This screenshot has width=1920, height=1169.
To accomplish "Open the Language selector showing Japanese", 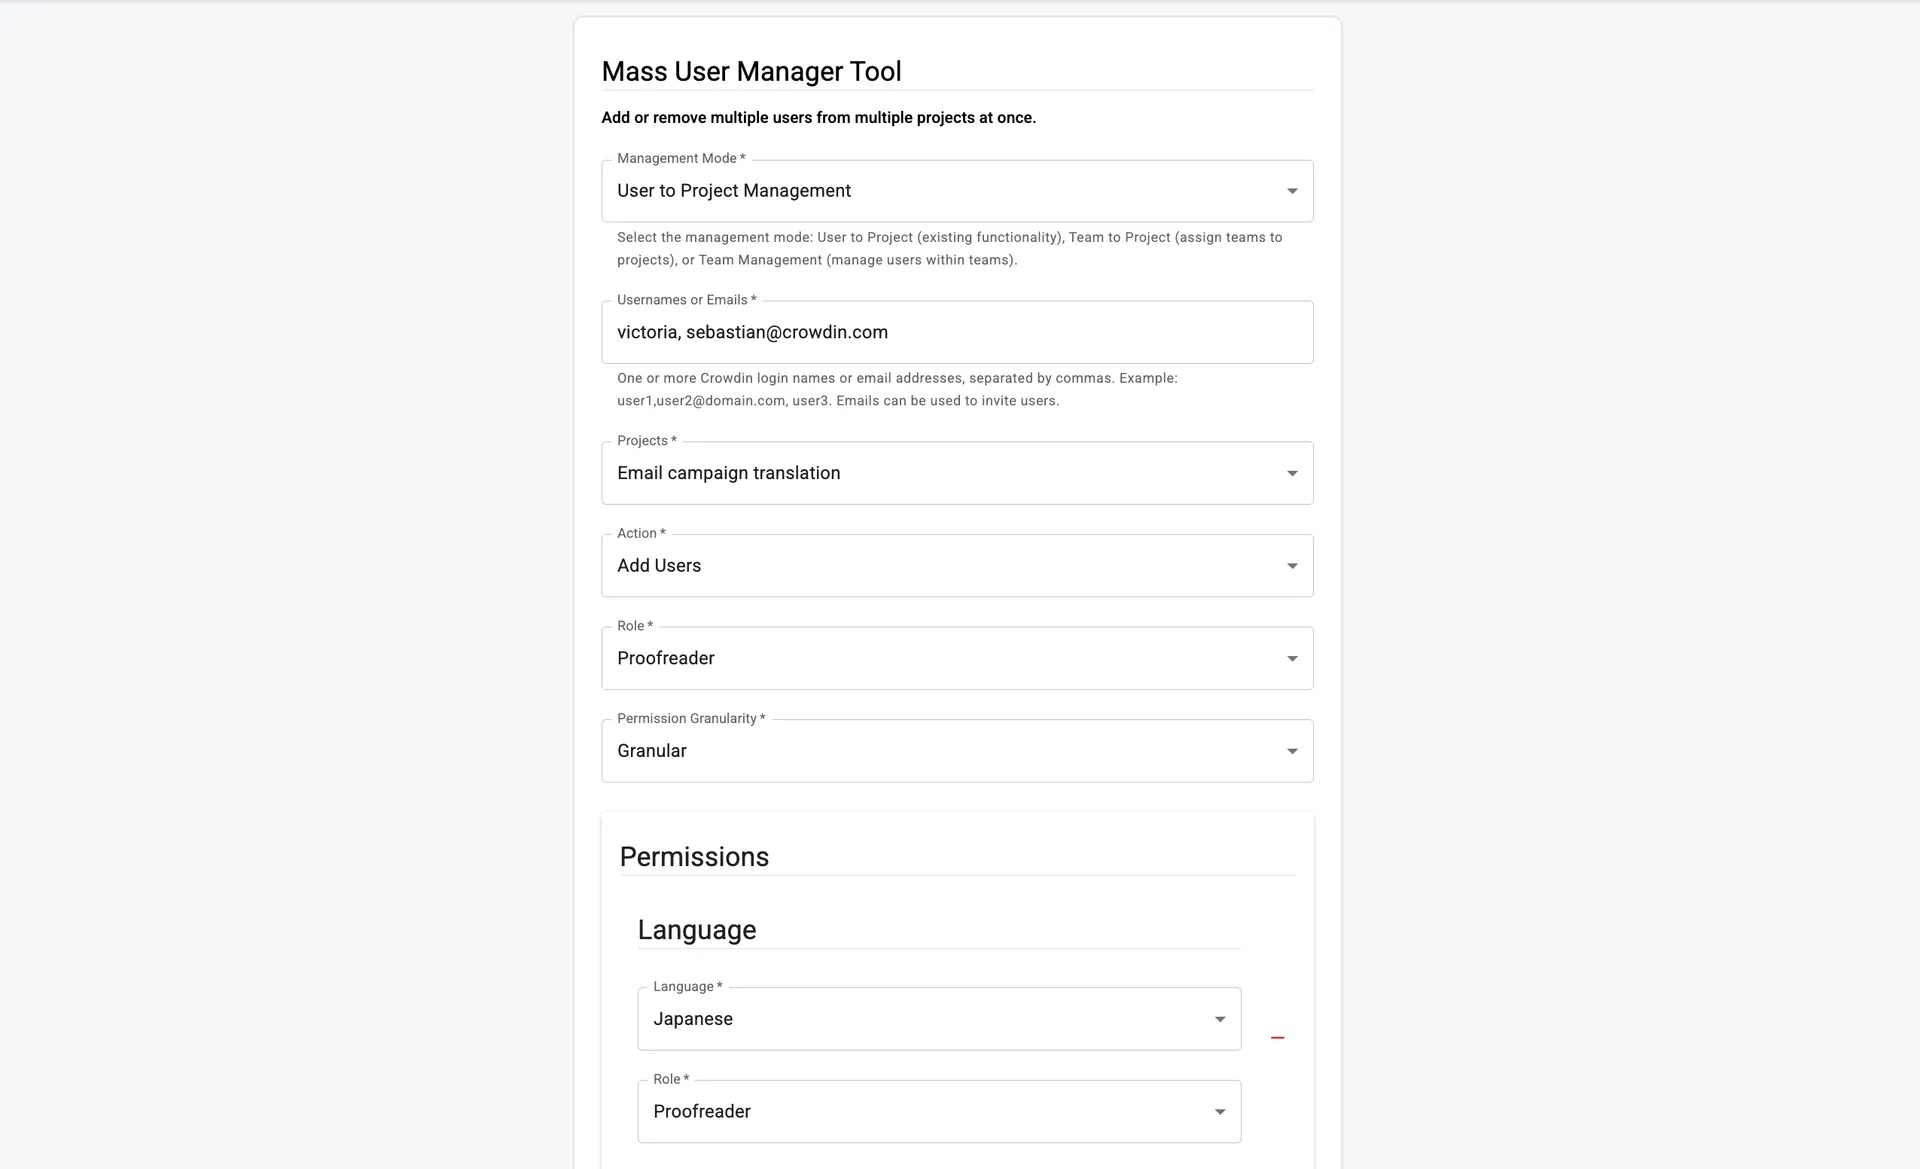I will click(x=900, y=1018).
